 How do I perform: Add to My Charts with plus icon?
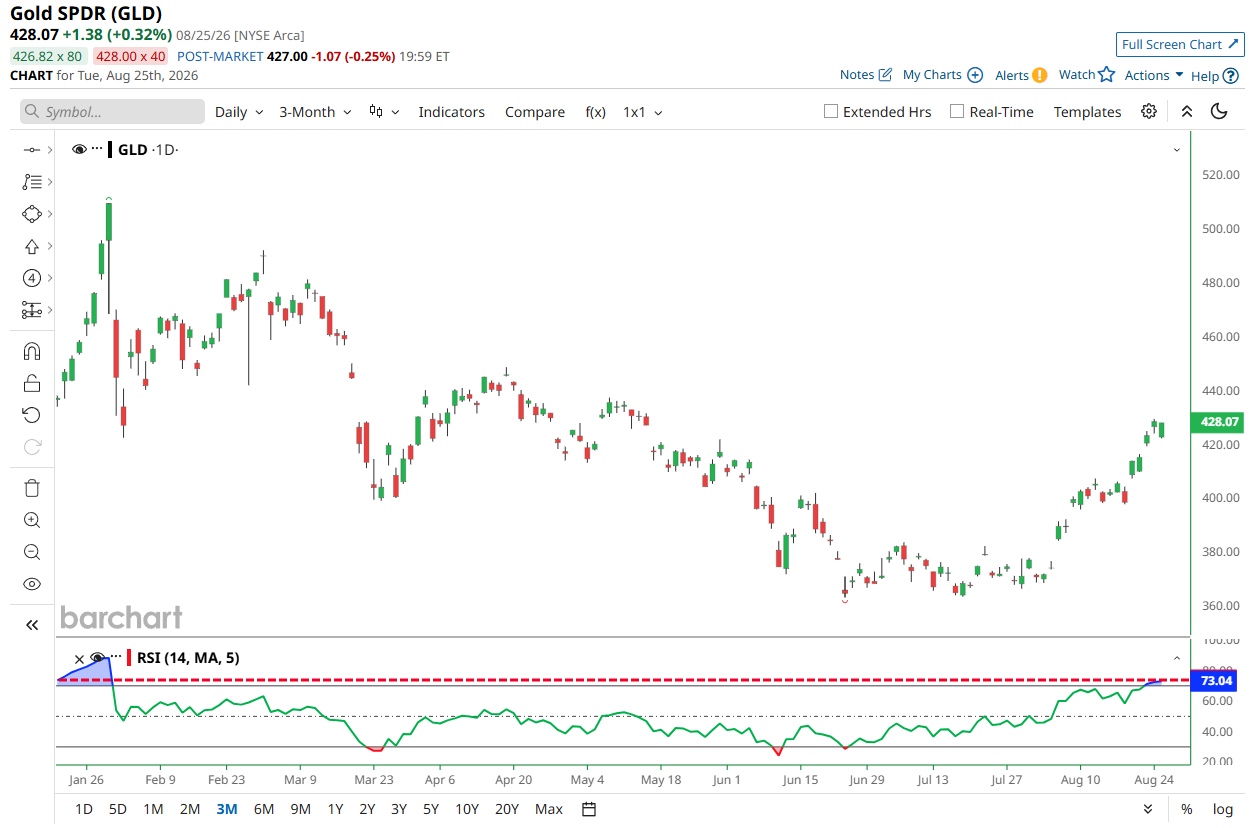coord(975,75)
